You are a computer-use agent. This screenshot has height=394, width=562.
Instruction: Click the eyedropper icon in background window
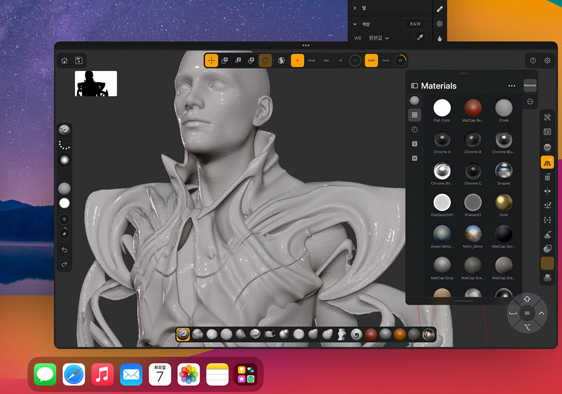(420, 37)
